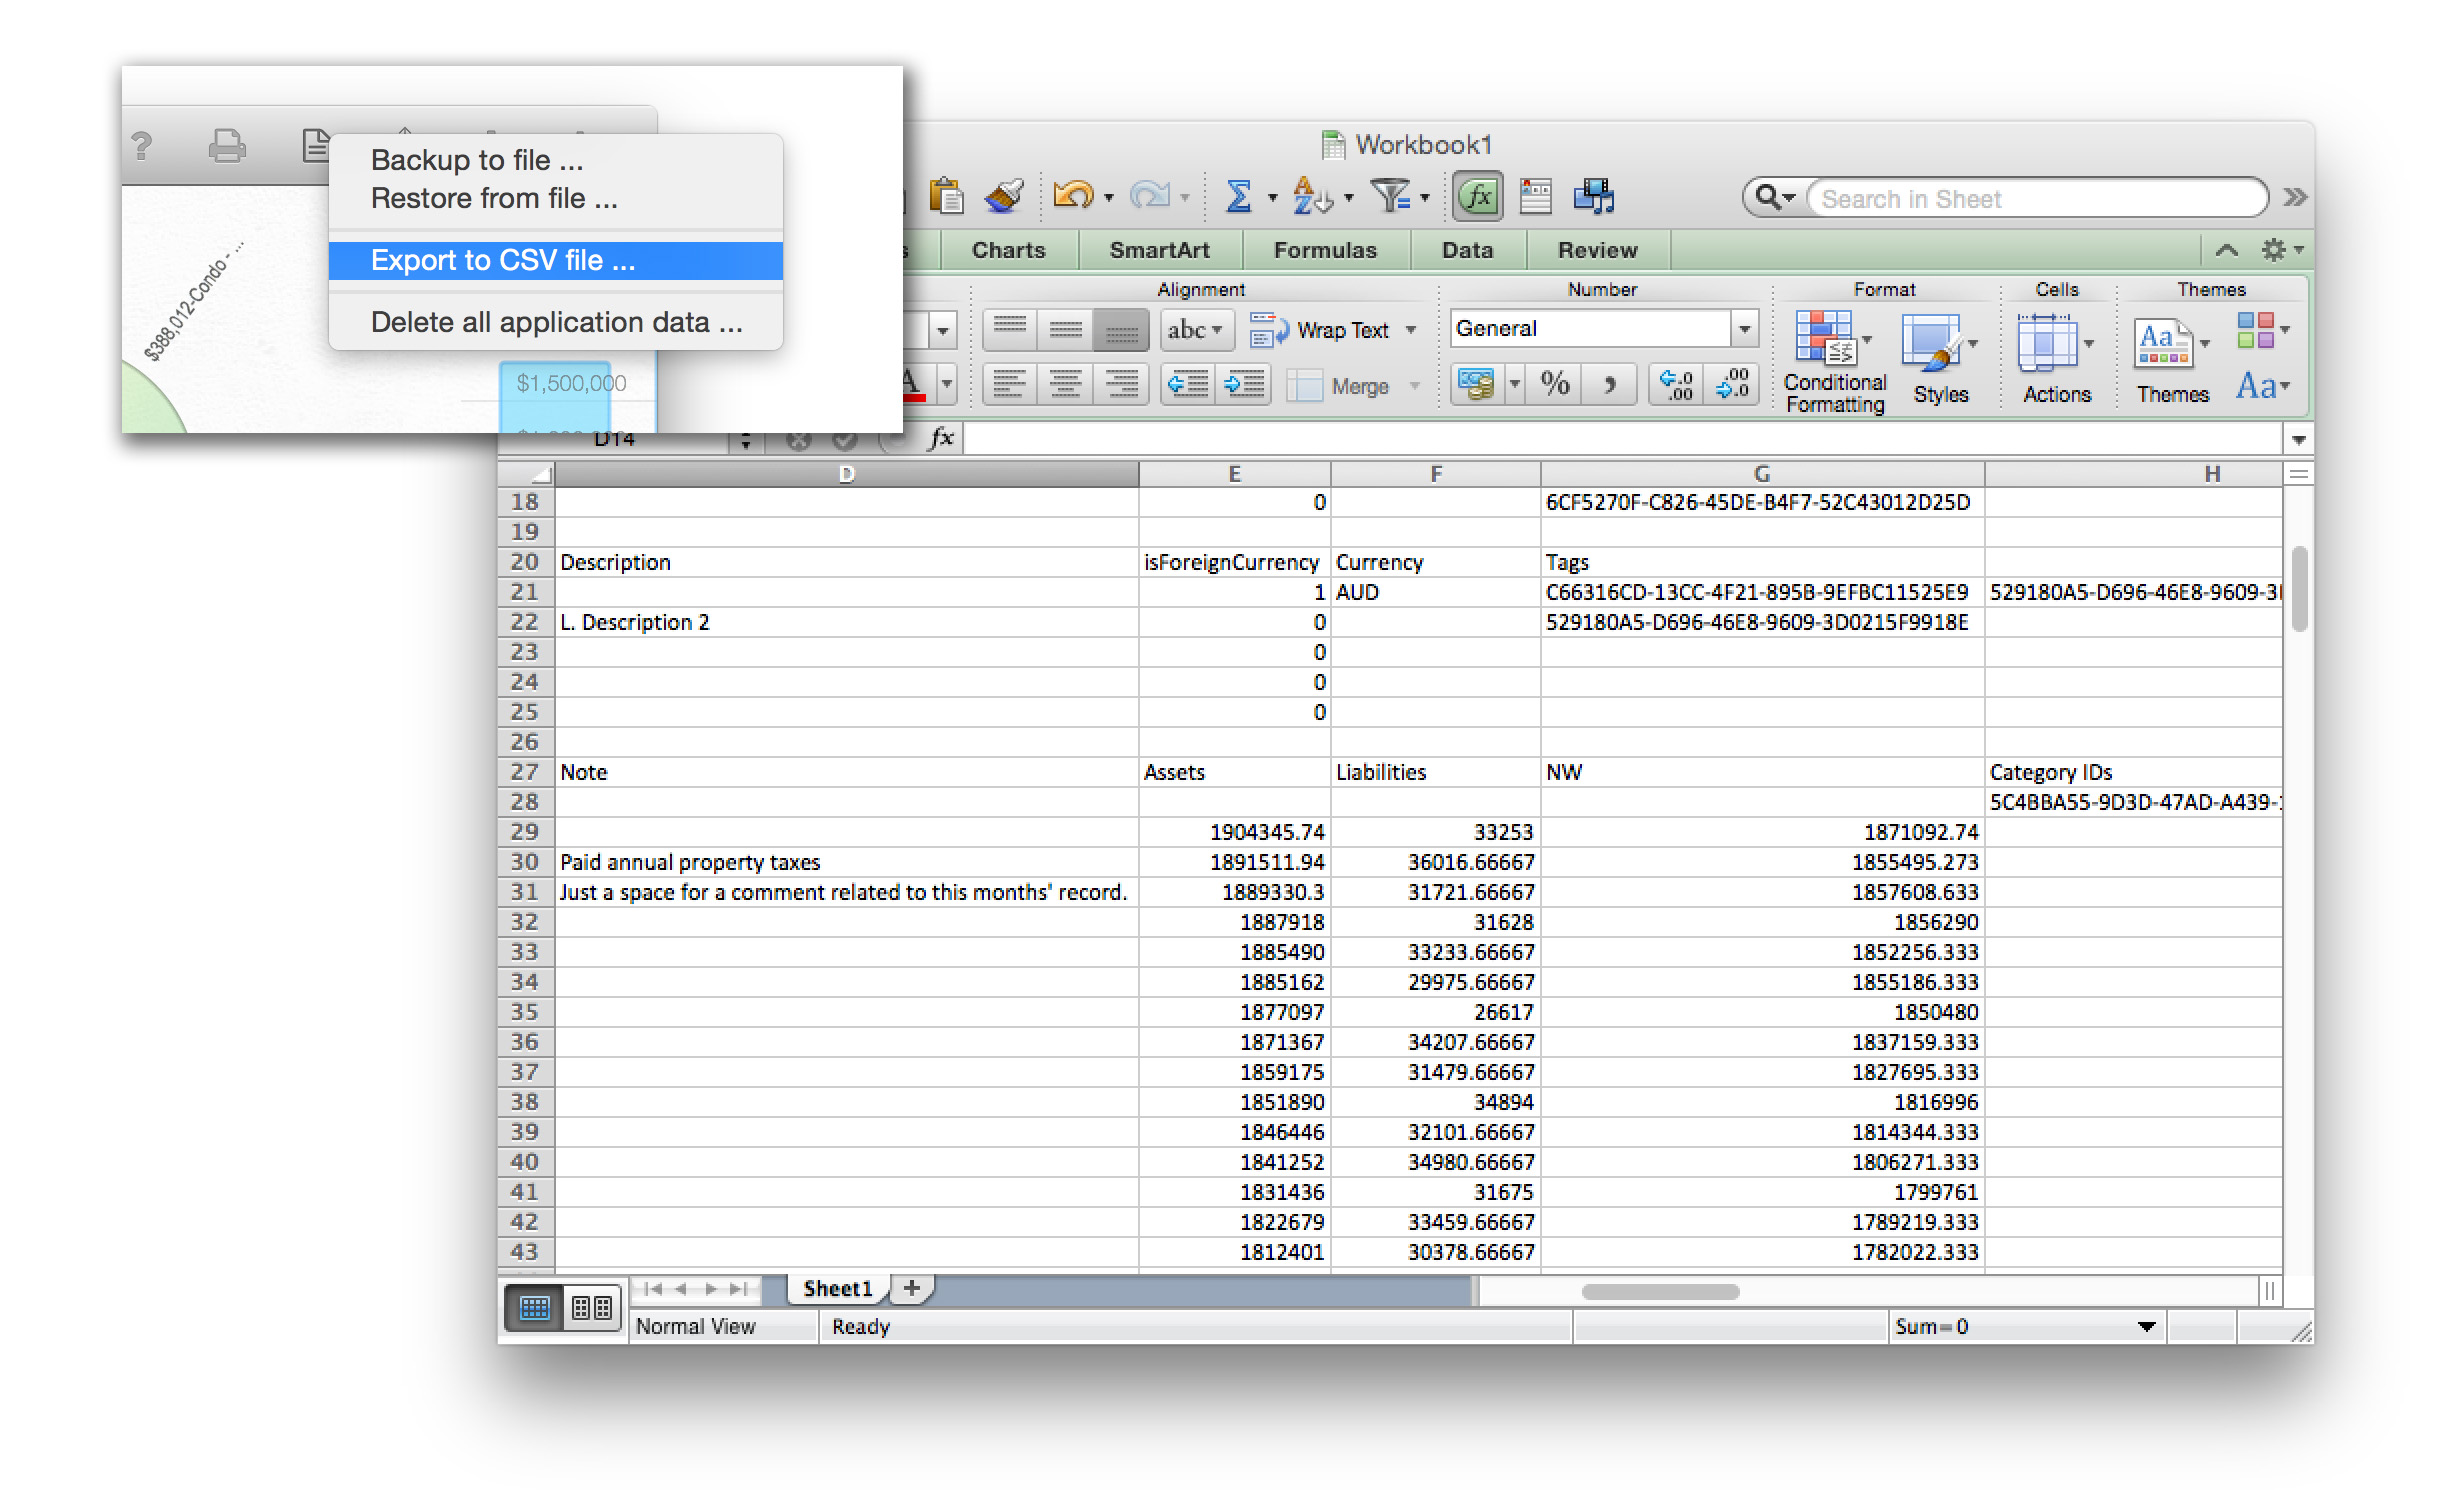Click the Paste clipboard icon
The image size is (2446, 1509).
945,196
